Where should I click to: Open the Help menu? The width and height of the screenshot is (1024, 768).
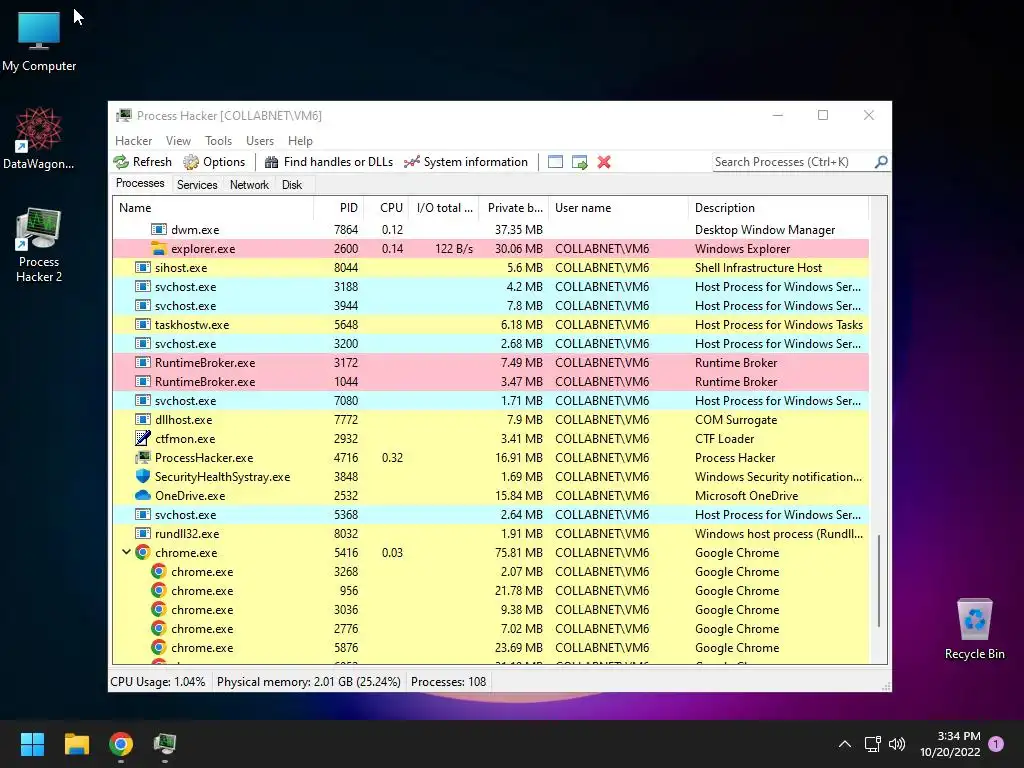tap(300, 140)
